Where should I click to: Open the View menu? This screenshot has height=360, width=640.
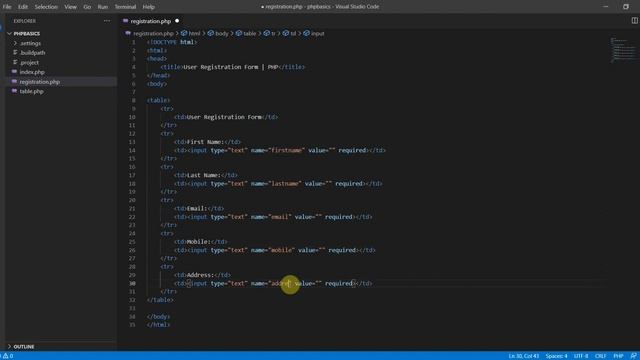(x=70, y=7)
